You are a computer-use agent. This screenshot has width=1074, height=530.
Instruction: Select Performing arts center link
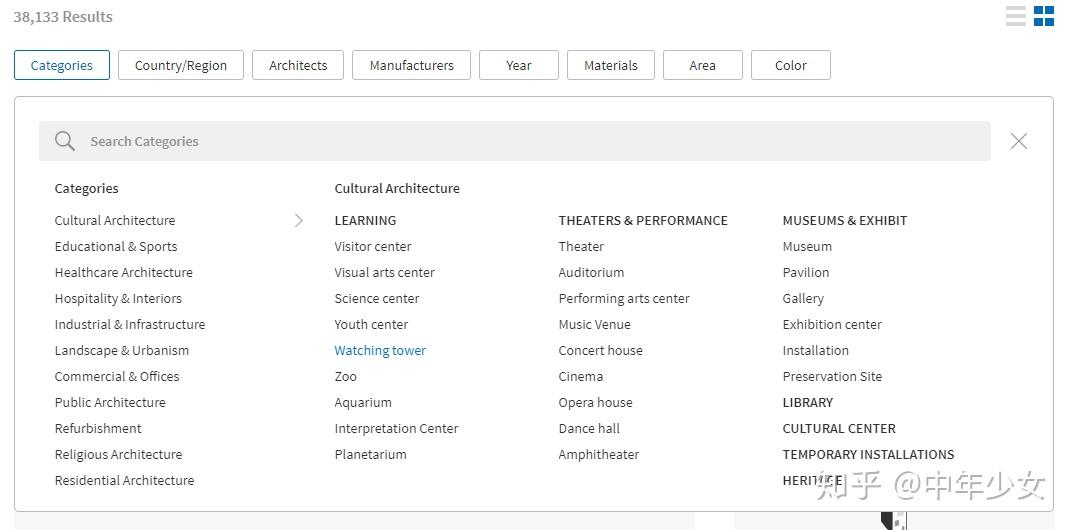(x=624, y=298)
